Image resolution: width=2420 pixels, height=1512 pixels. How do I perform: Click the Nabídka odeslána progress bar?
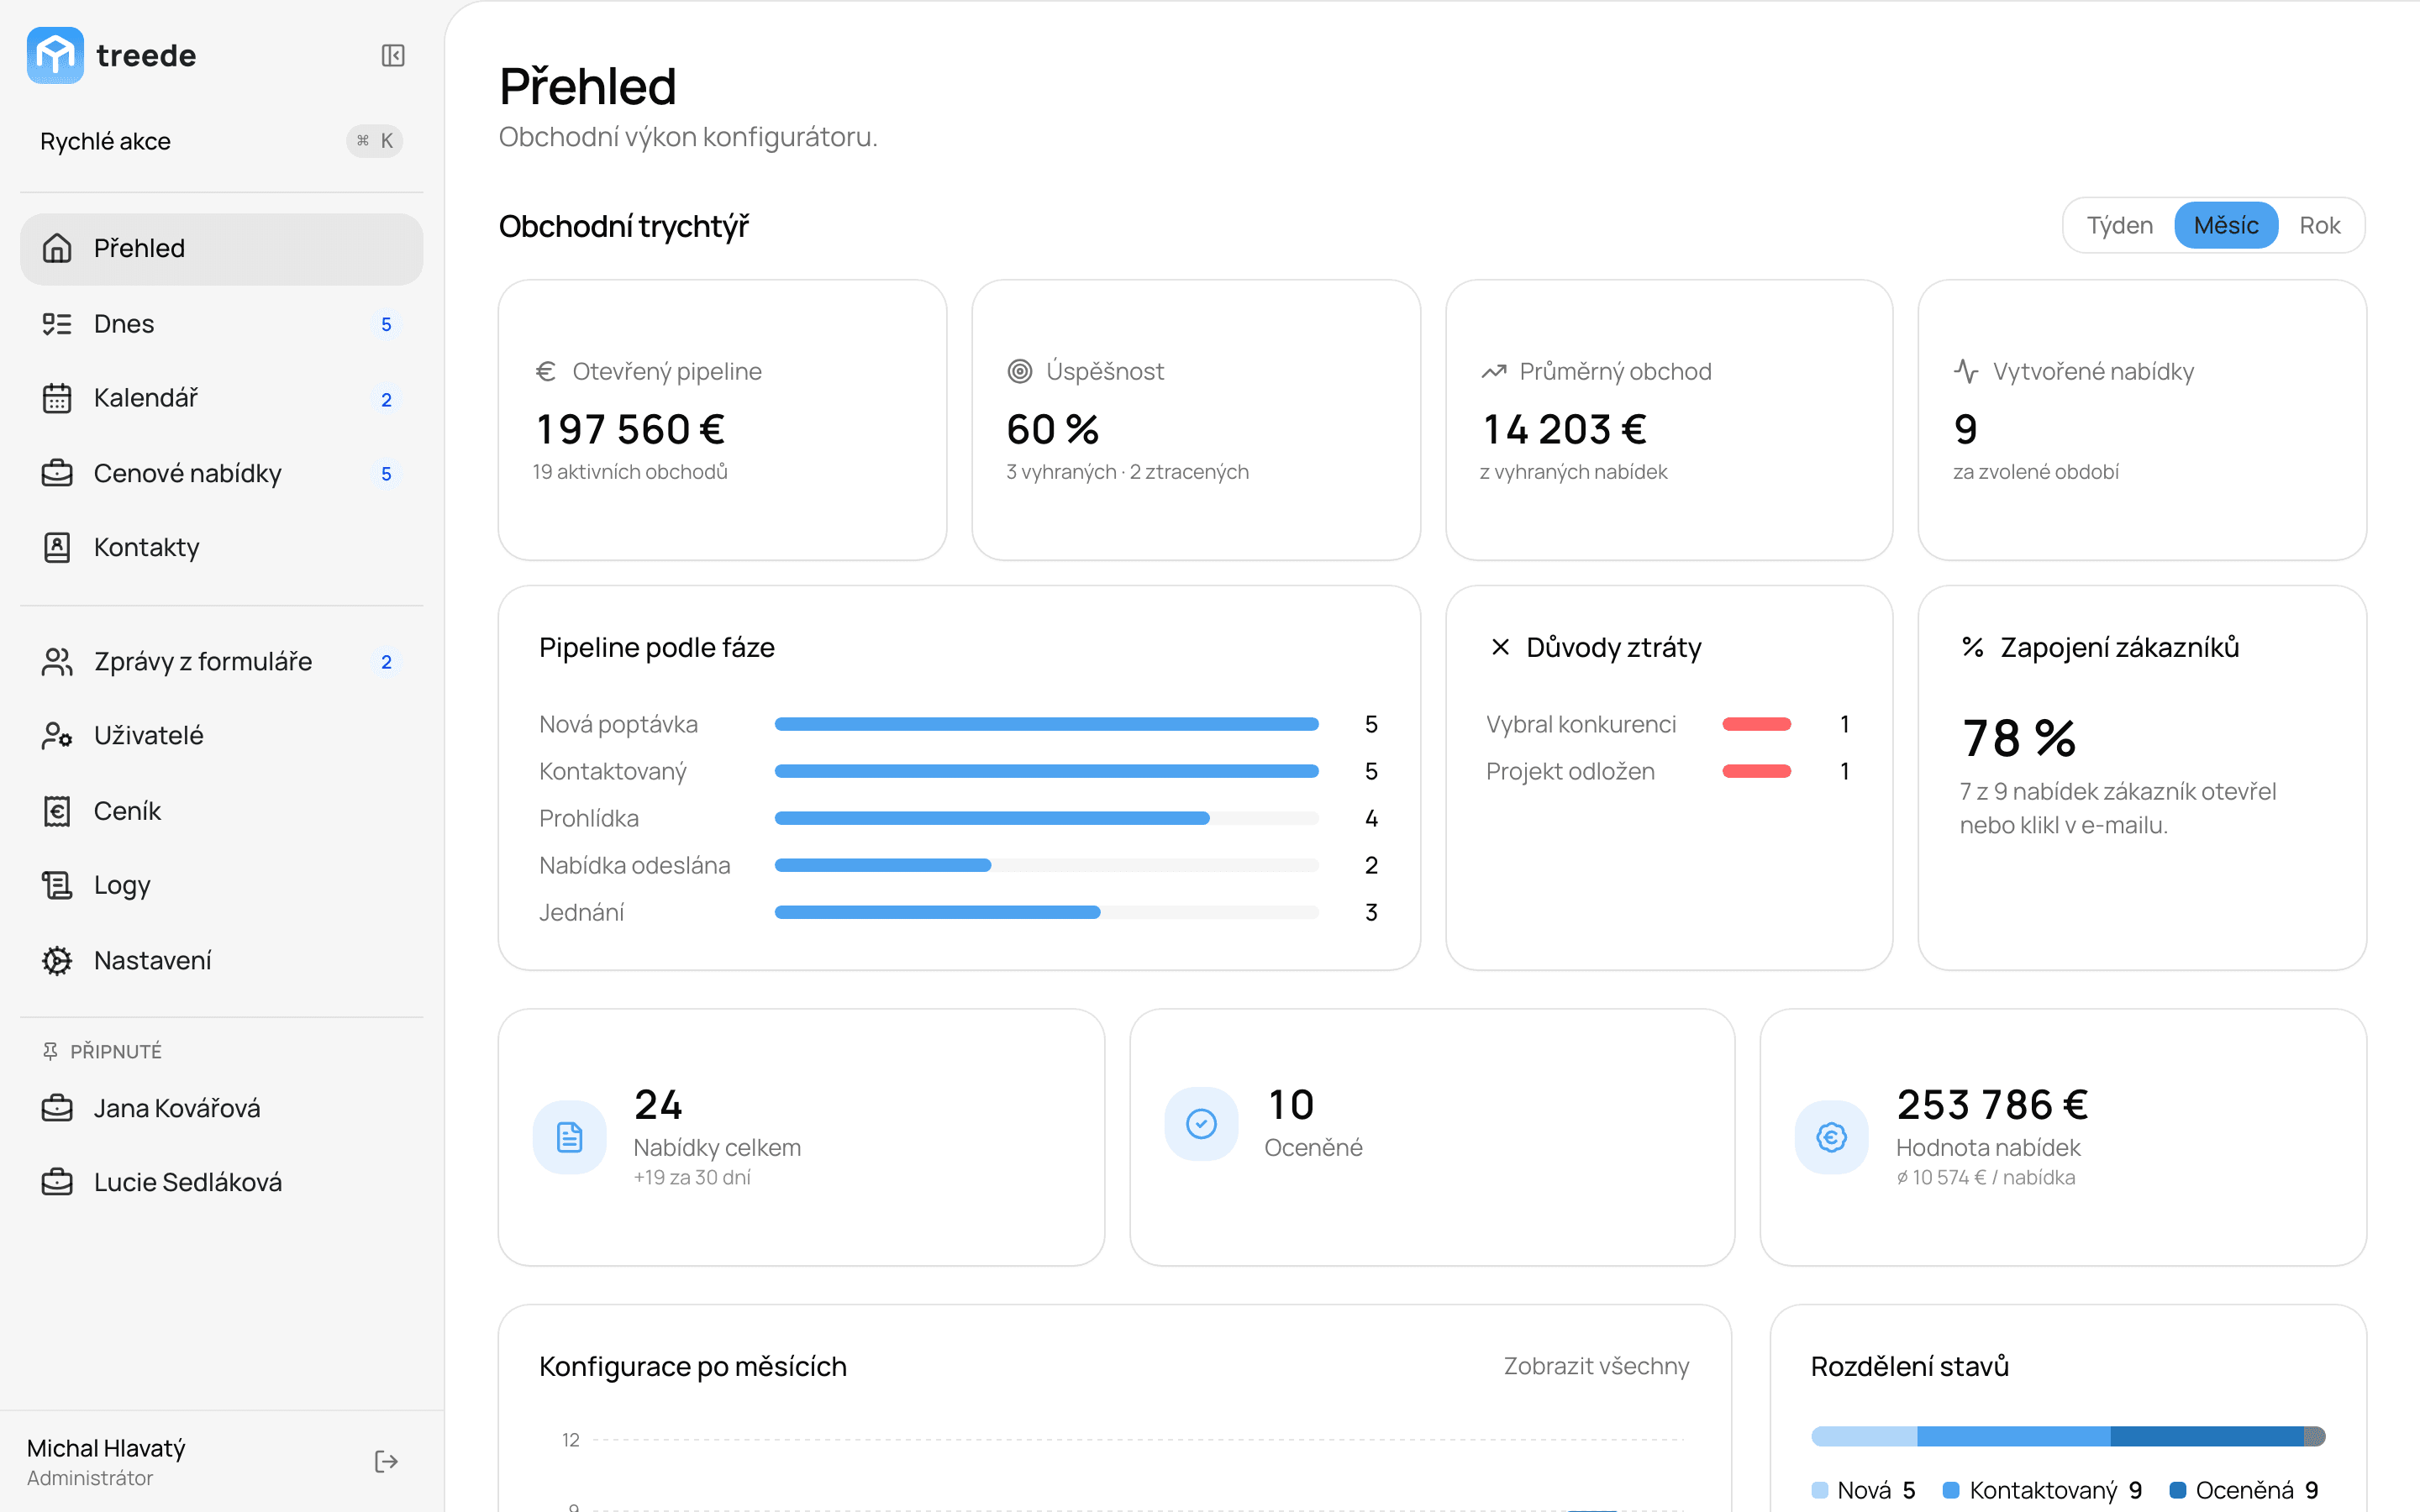(x=1047, y=865)
